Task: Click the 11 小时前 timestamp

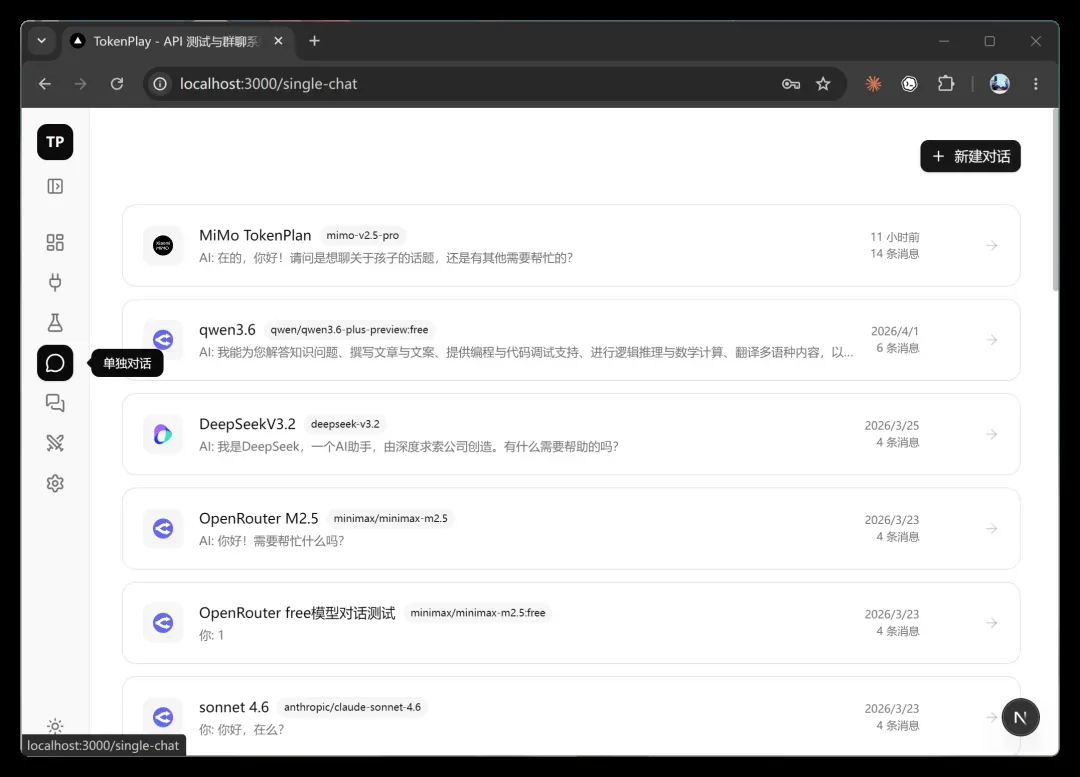Action: [x=895, y=237]
